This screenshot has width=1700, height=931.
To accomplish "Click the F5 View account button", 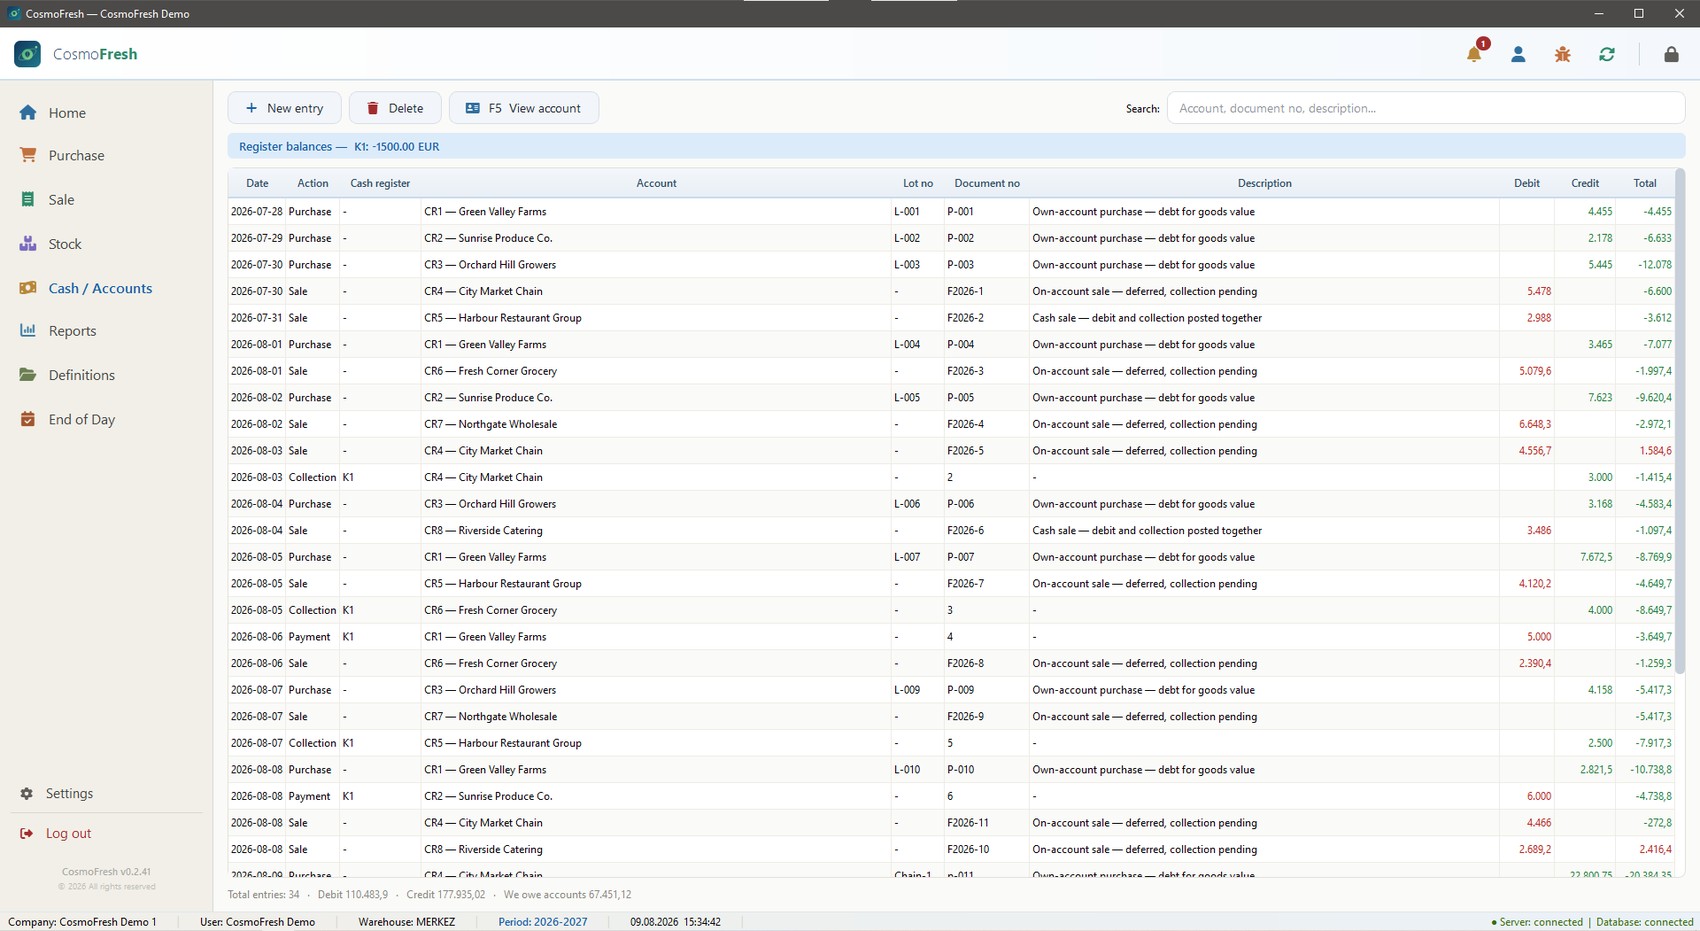I will click(x=524, y=108).
